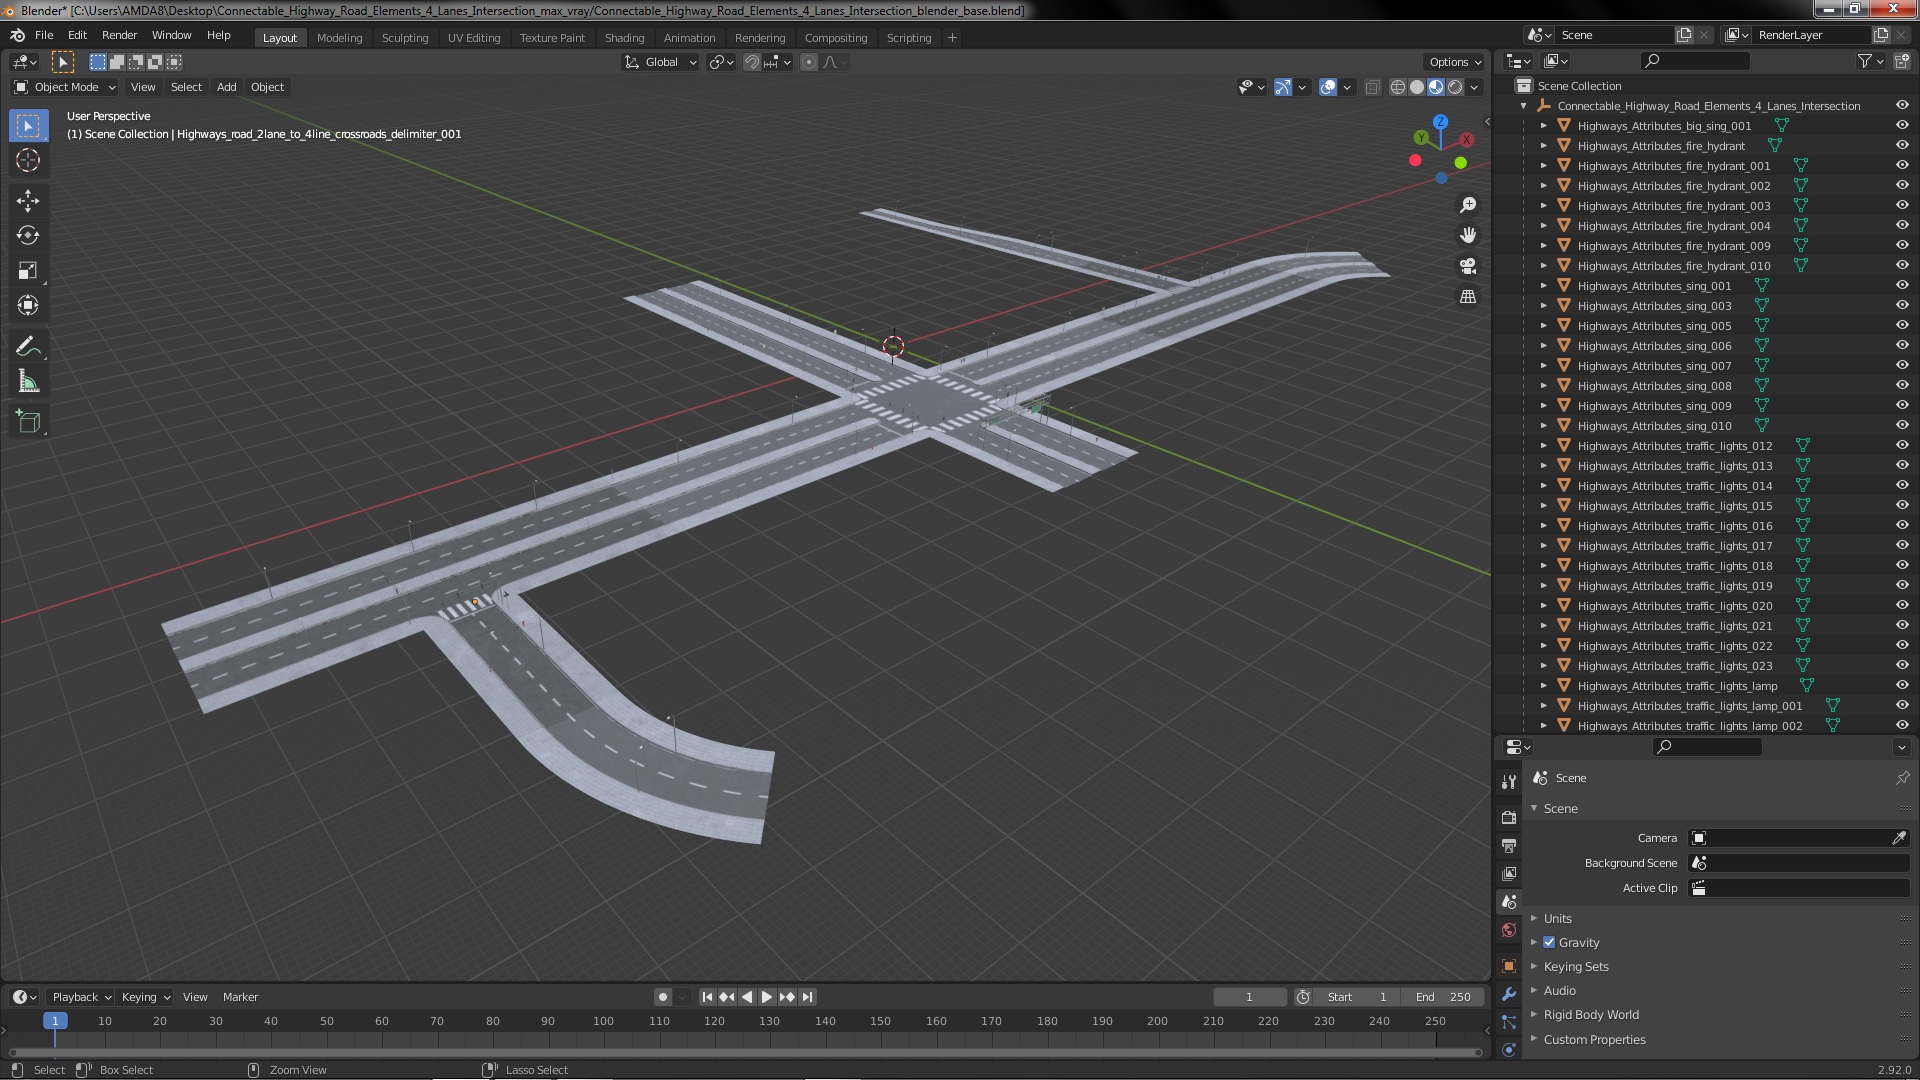Hide Highways_Attributes_sing_007 in outliner
The image size is (1920, 1080).
[1901, 365]
